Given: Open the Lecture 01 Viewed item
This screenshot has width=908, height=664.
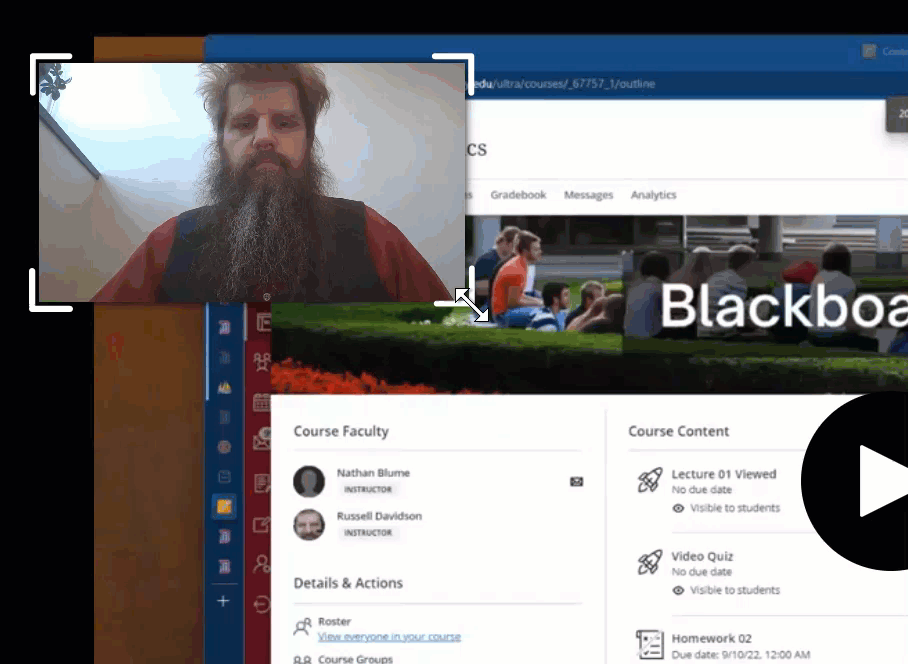Looking at the screenshot, I should (724, 474).
